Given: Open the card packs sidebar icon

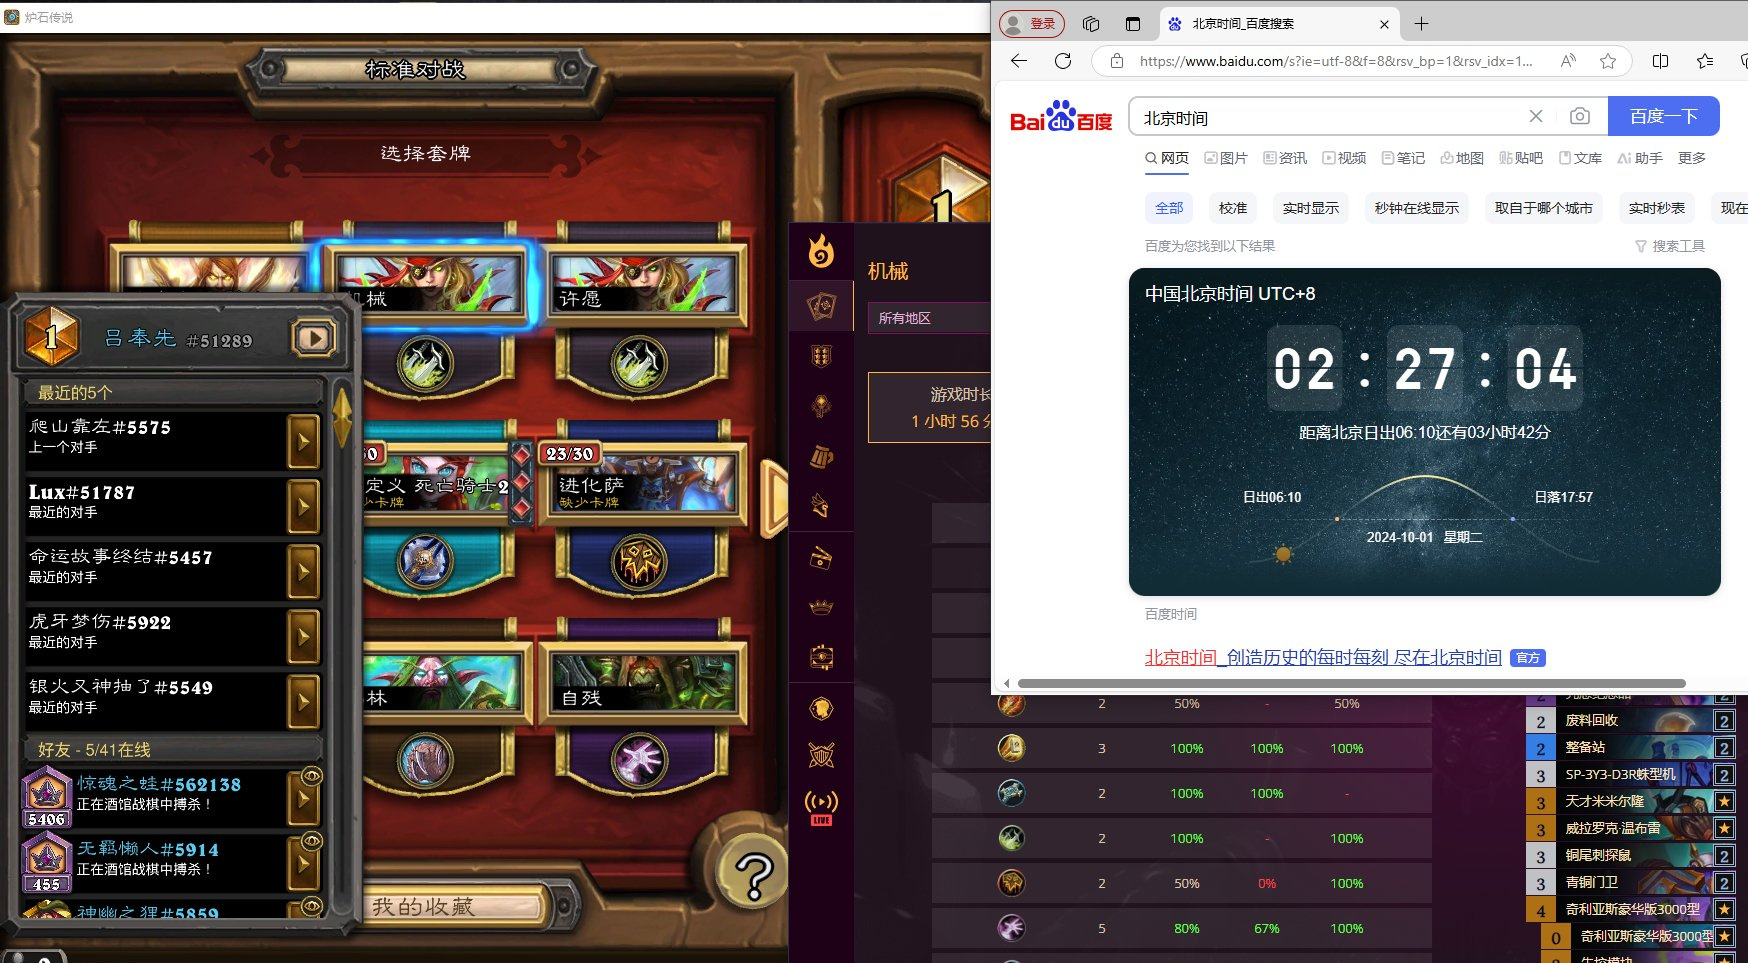Looking at the screenshot, I should [821, 557].
